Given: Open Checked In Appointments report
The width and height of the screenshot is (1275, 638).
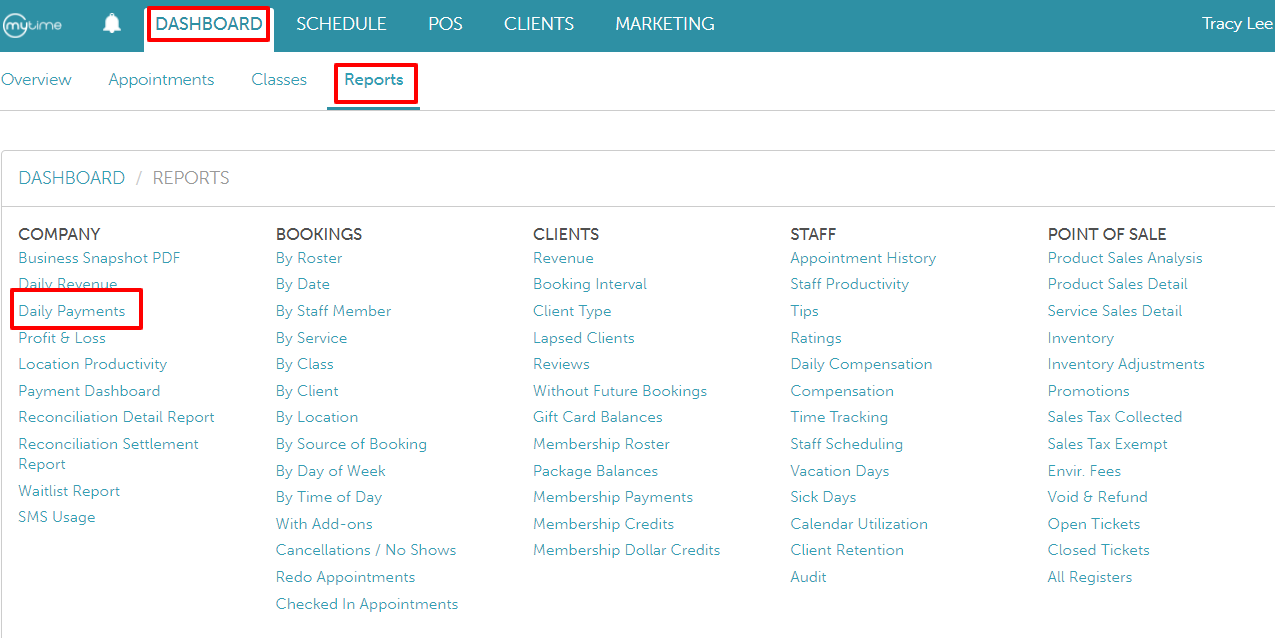Looking at the screenshot, I should click(x=367, y=604).
